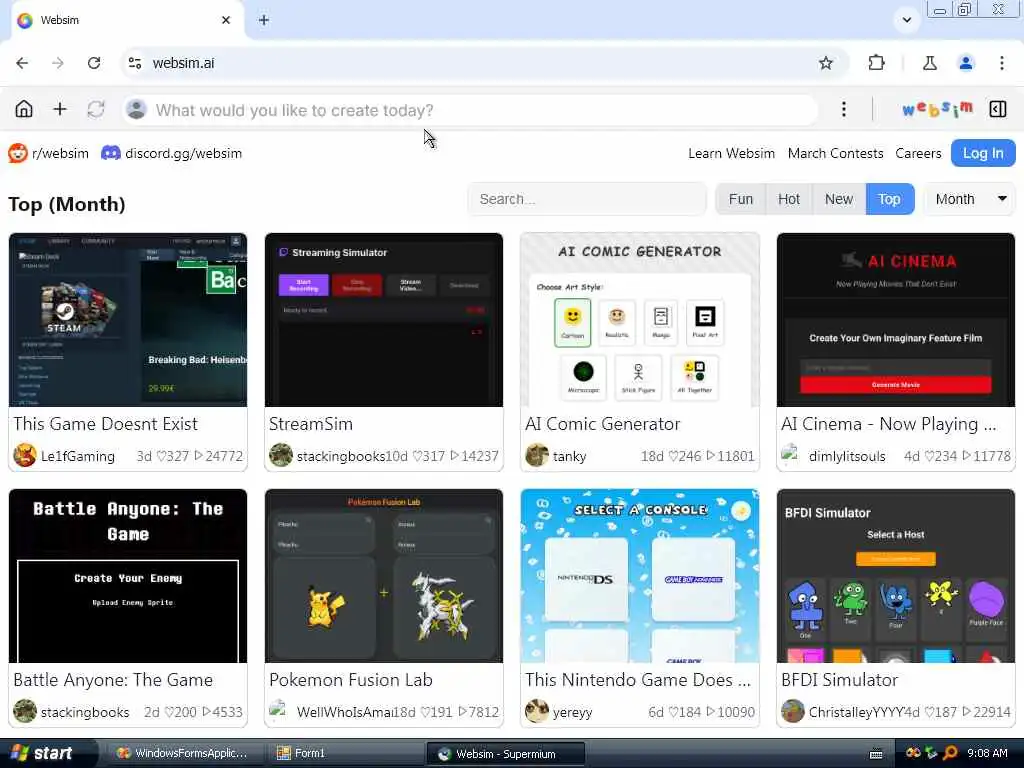This screenshot has height=768, width=1024.
Task: Open the extensions puzzle icon
Action: click(876, 63)
